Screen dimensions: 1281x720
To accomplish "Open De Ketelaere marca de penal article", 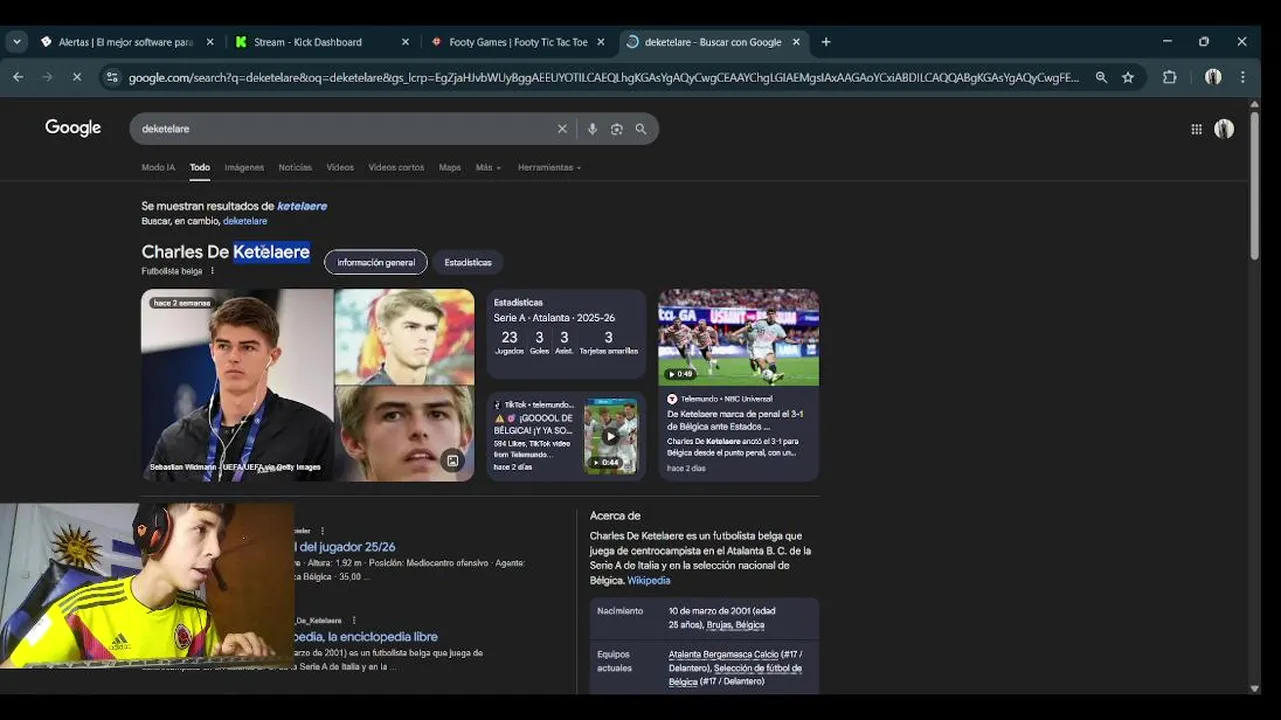I will coord(735,420).
